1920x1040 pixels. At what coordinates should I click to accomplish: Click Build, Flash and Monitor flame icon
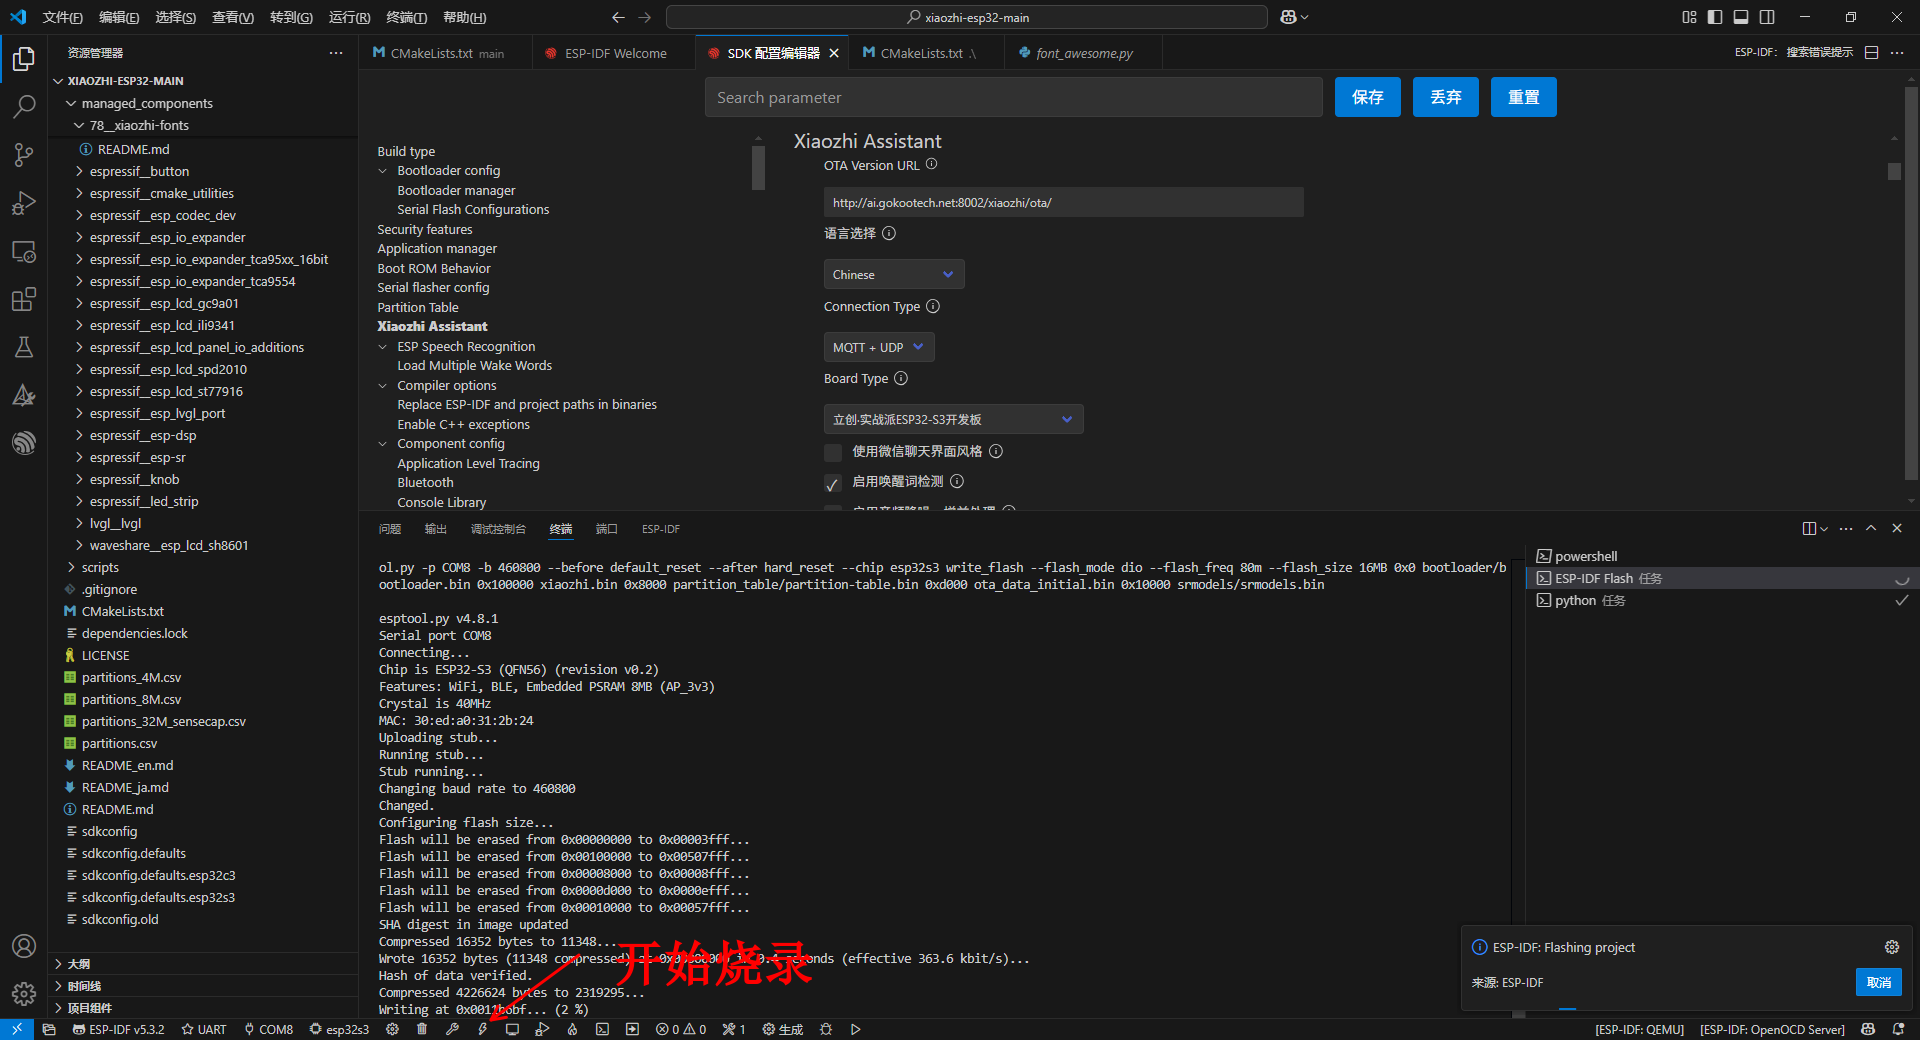[572, 1029]
